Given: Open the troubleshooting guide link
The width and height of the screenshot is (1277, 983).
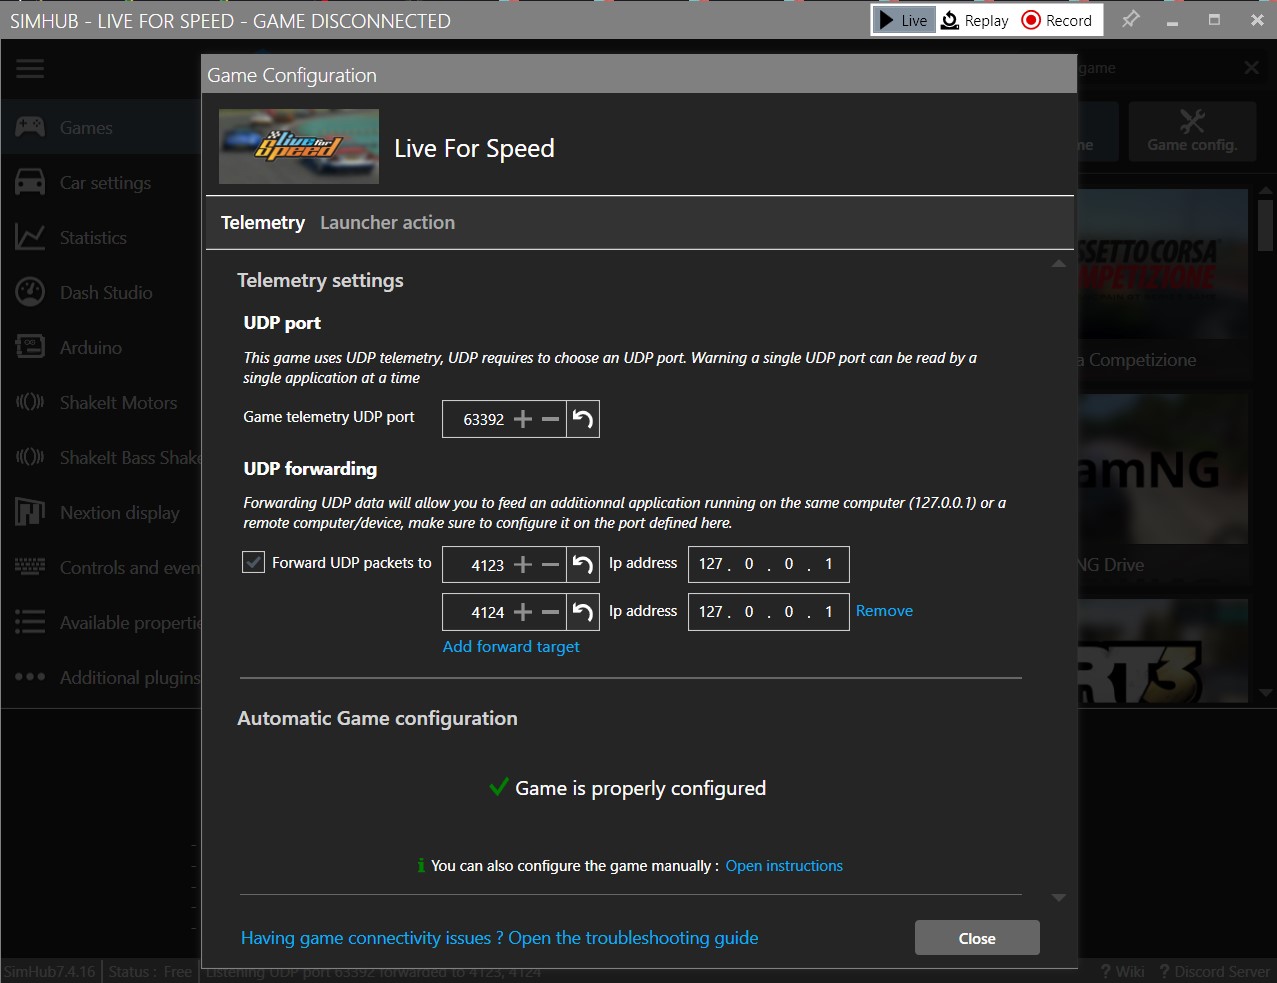Looking at the screenshot, I should click(499, 937).
